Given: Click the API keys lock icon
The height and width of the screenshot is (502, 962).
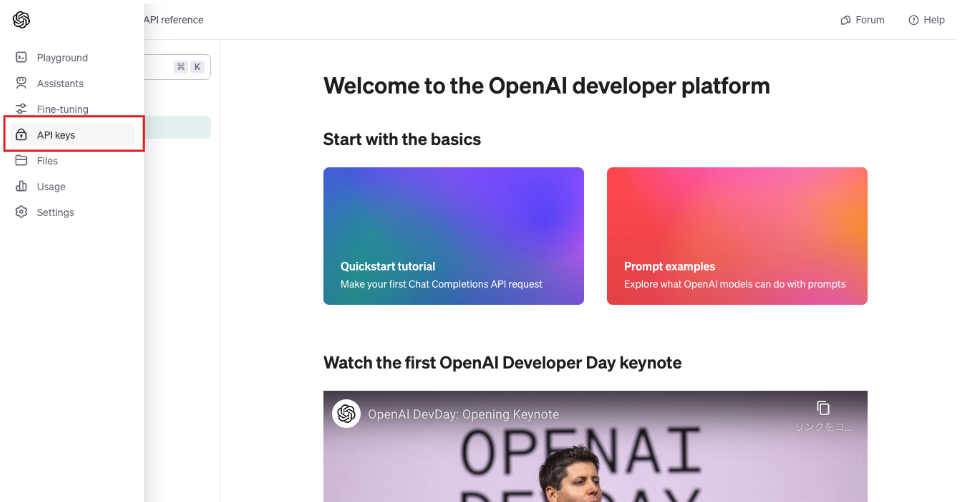Looking at the screenshot, I should coord(21,134).
